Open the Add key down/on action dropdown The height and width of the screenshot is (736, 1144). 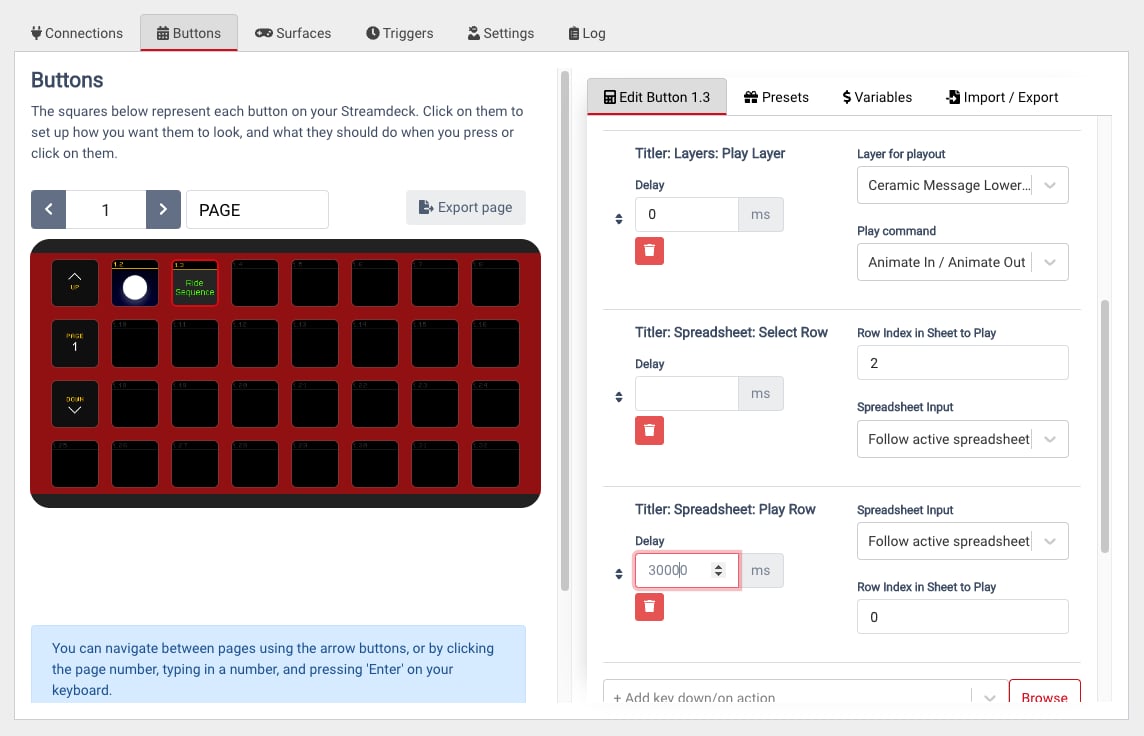(804, 692)
